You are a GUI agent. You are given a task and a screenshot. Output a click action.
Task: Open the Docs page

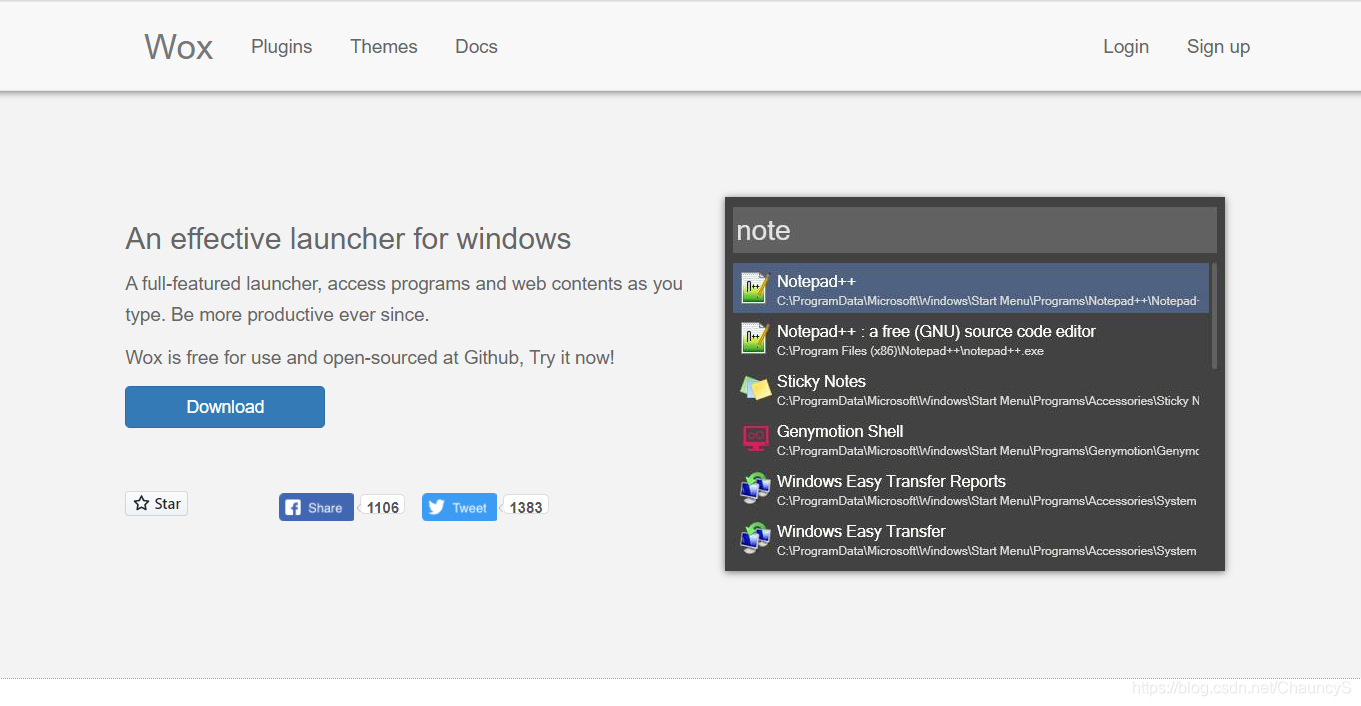(476, 47)
